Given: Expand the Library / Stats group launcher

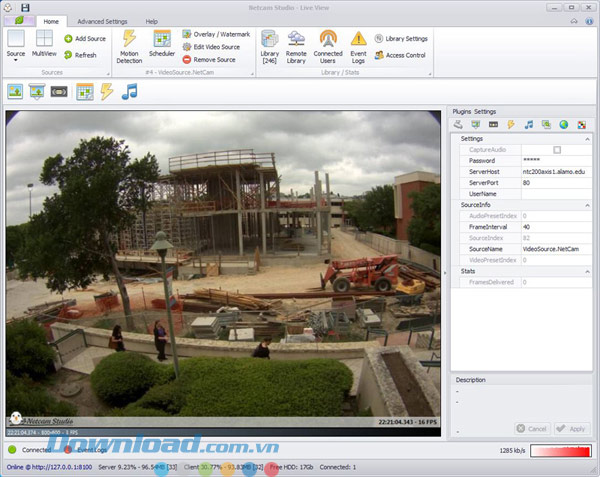Looking at the screenshot, I should [x=430, y=73].
